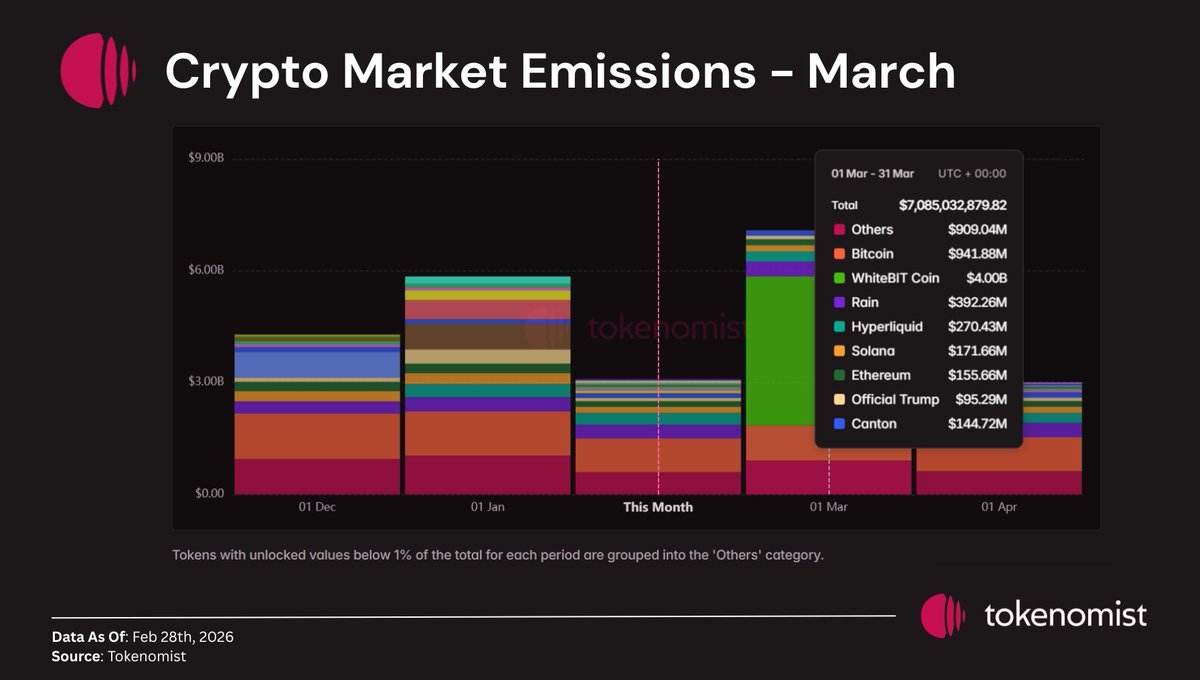Click the Tokenomist logo icon beside the title
This screenshot has width=1200, height=680.
(97, 70)
